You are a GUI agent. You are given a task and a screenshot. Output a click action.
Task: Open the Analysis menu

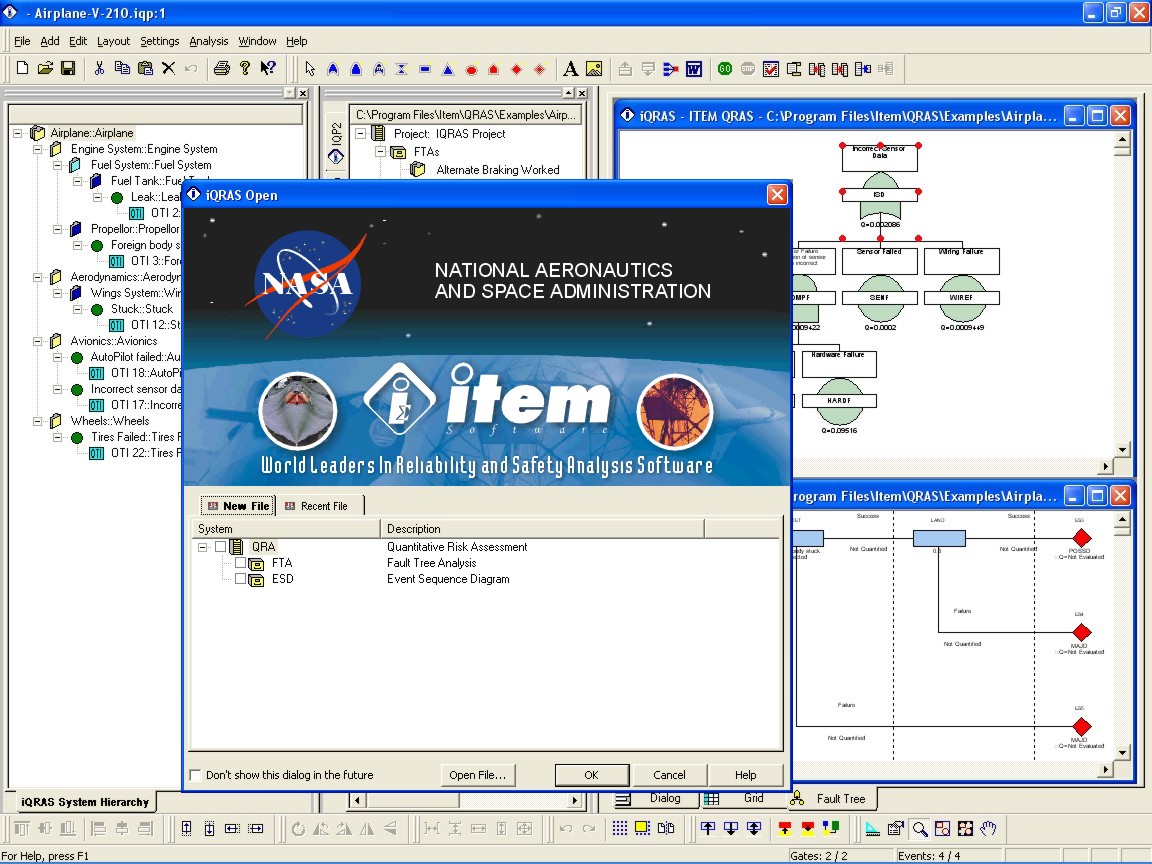pos(209,41)
